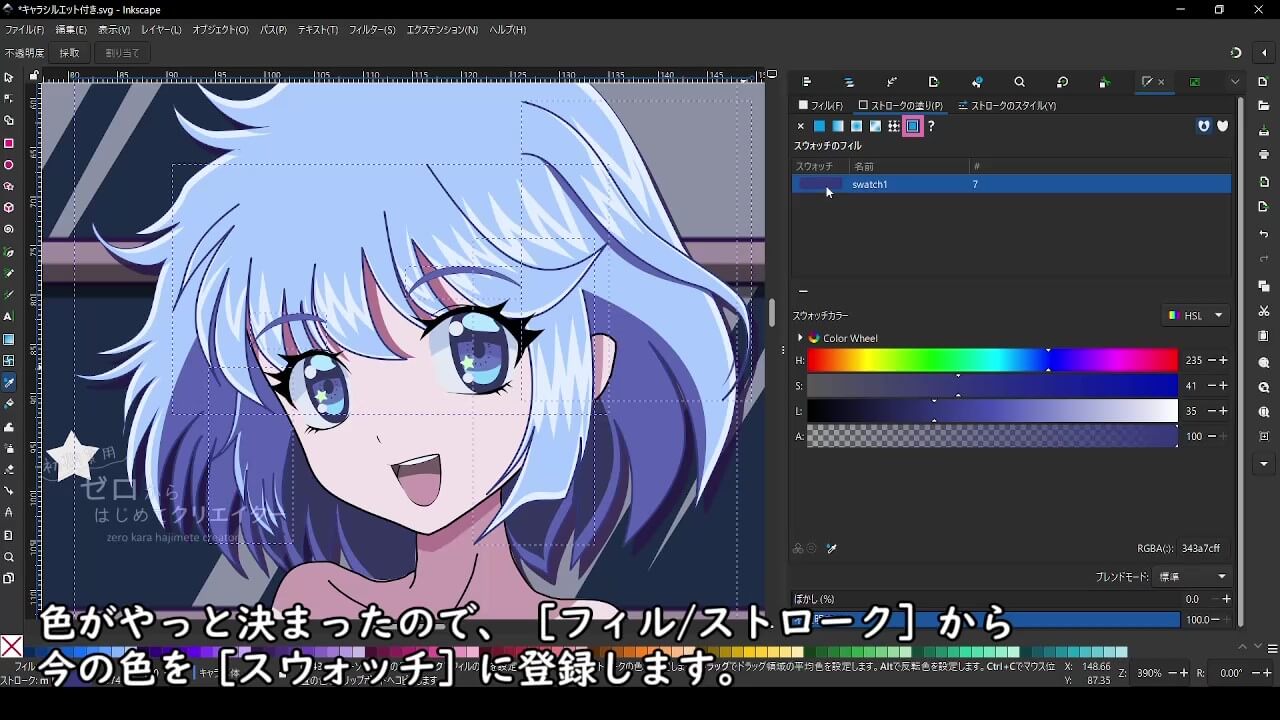This screenshot has width=1280, height=720.
Task: Set paint to none (X)
Action: (800, 126)
